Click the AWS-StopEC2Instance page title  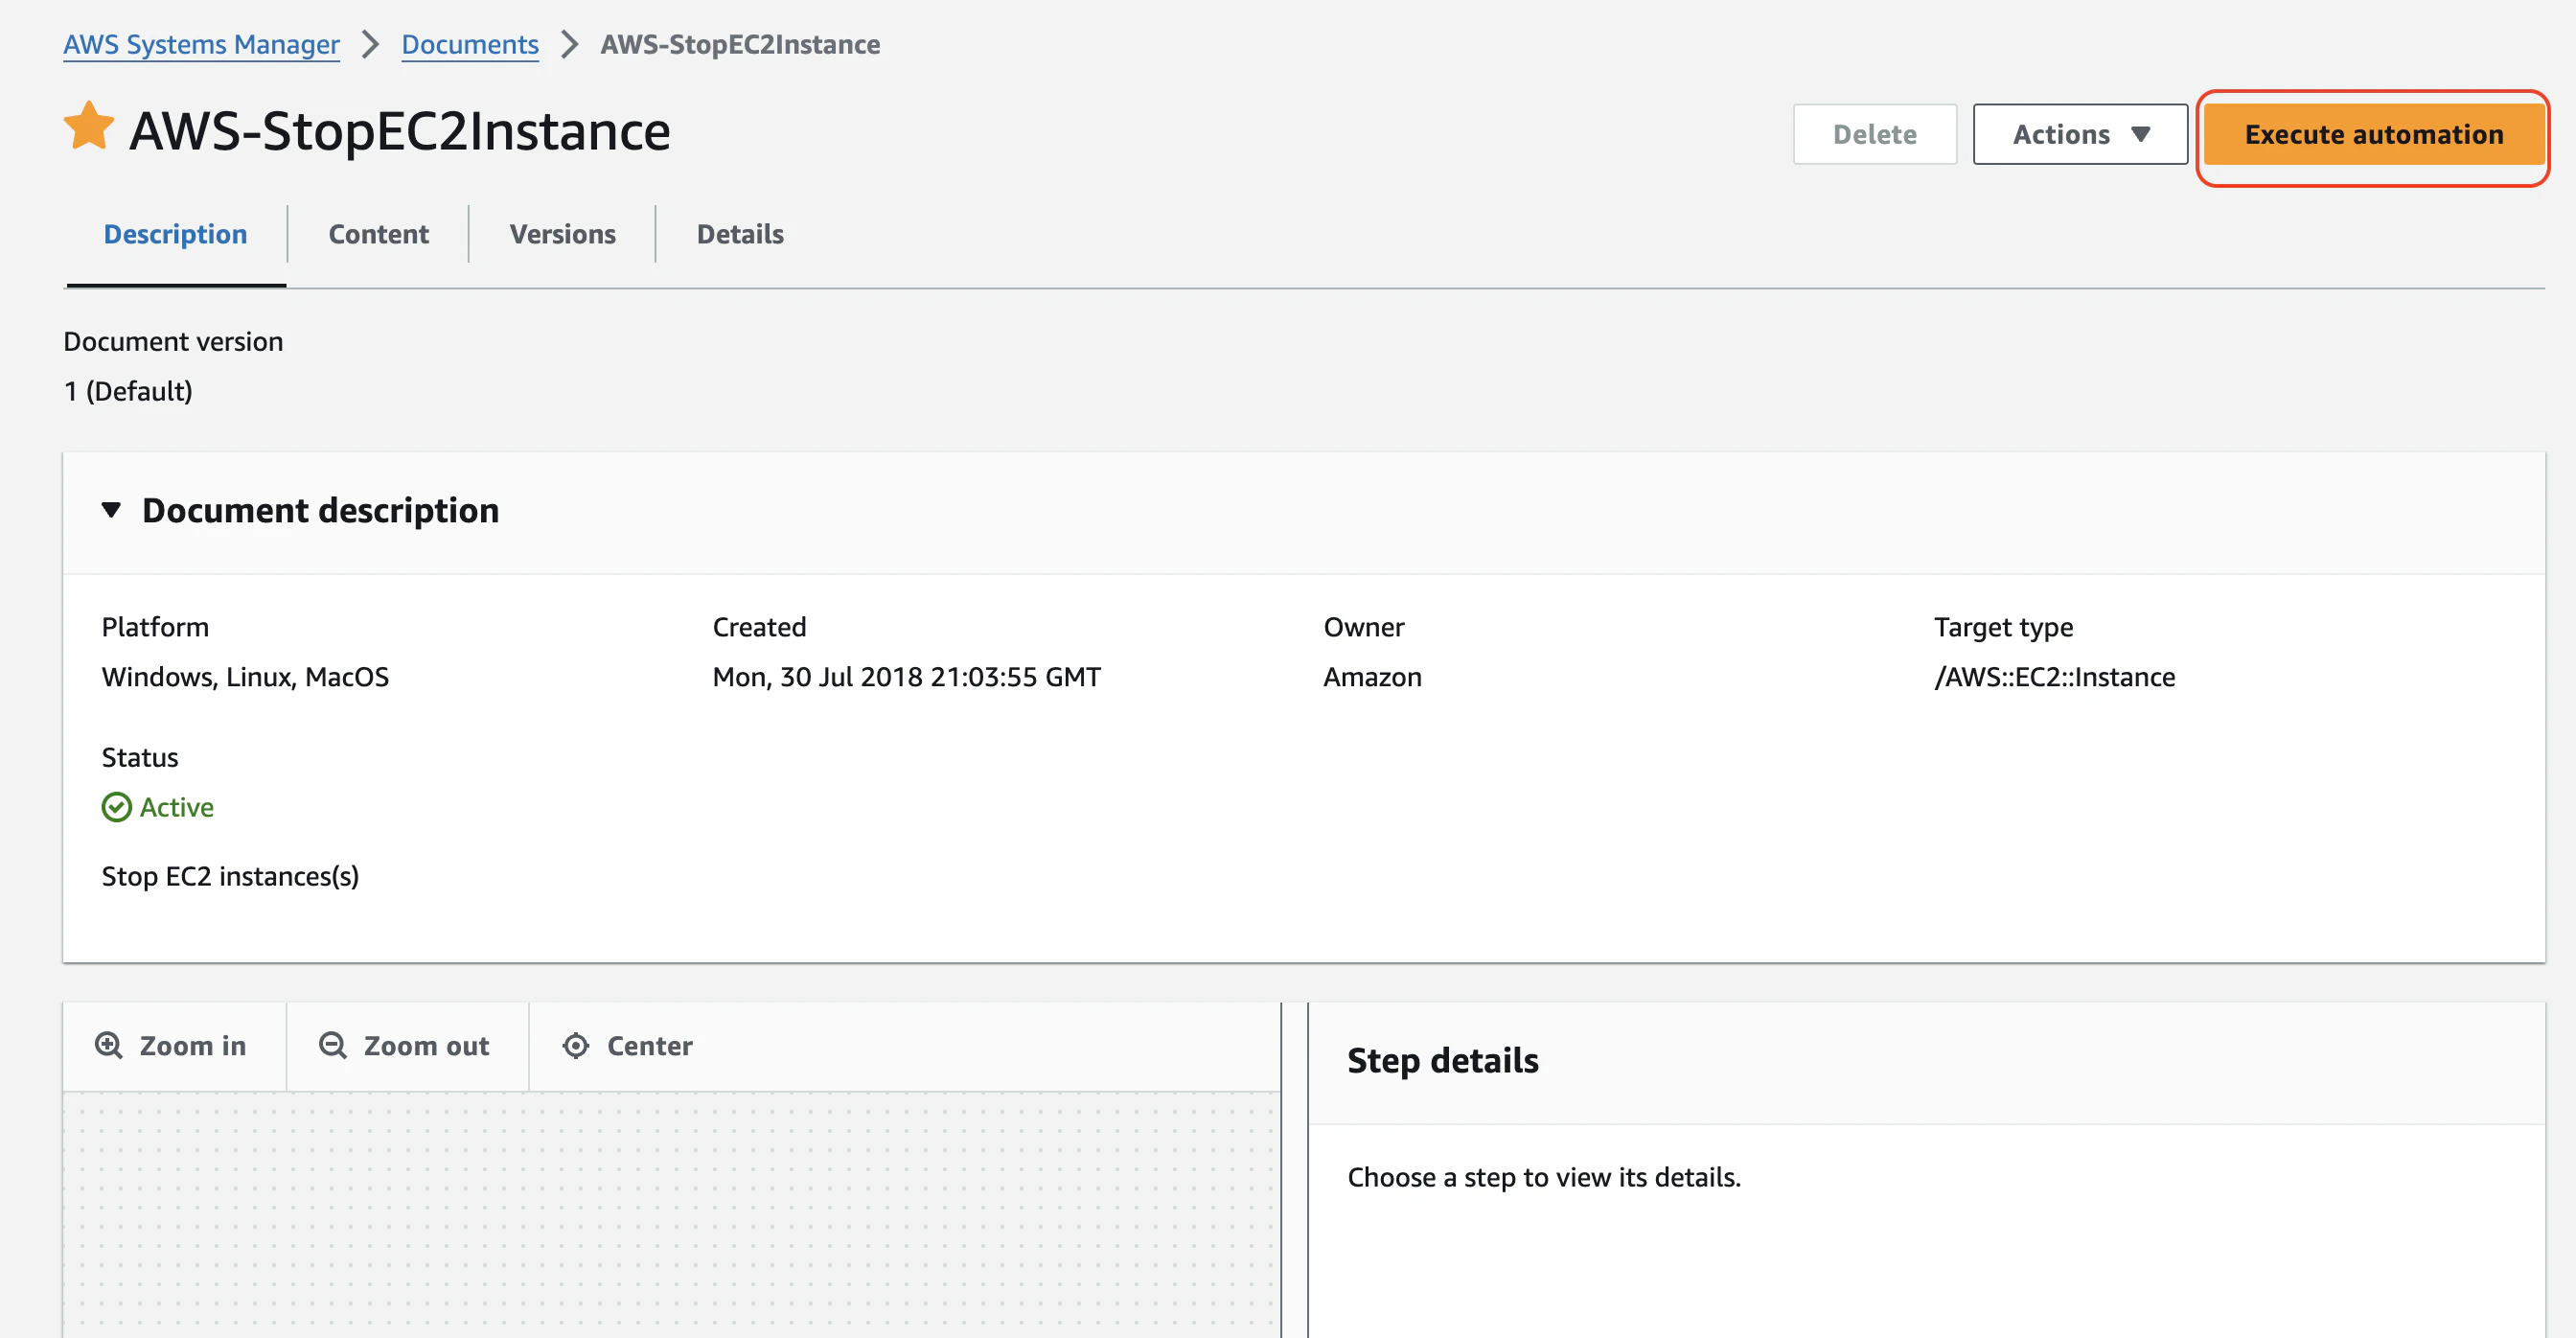[399, 131]
